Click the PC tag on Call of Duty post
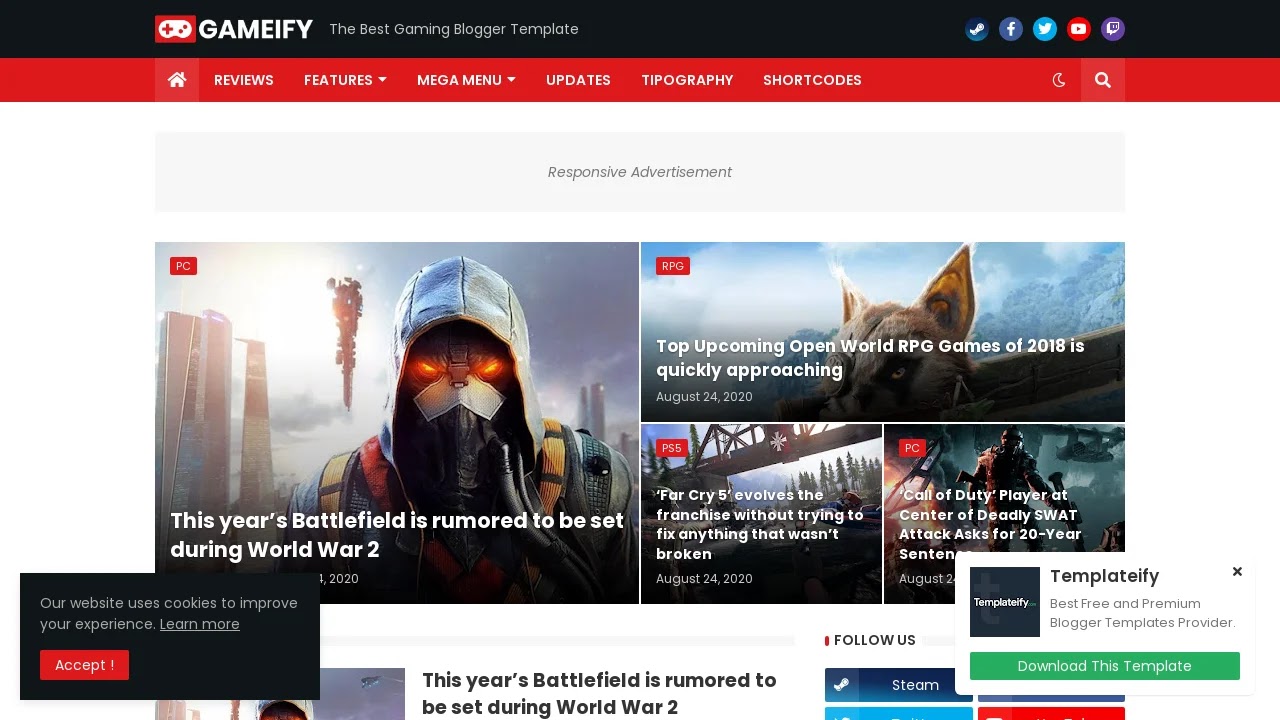The width and height of the screenshot is (1280, 720). click(912, 448)
